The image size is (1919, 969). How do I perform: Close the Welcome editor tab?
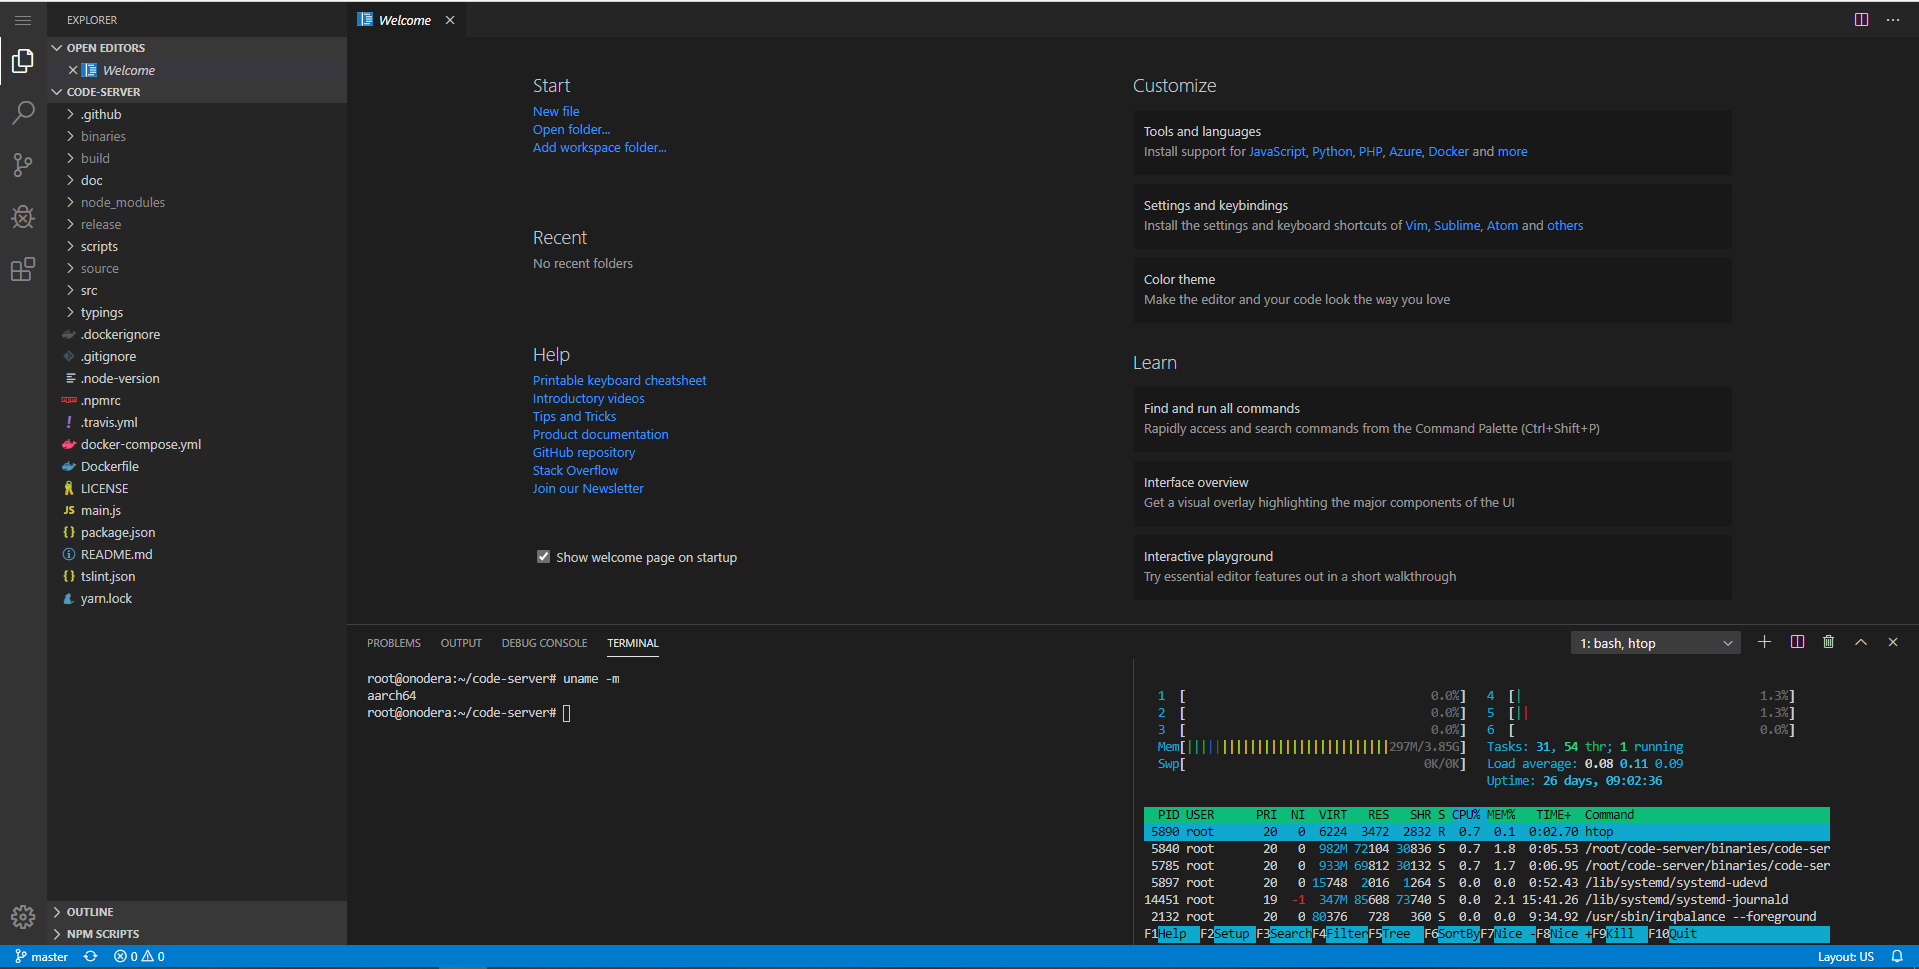[x=450, y=20]
